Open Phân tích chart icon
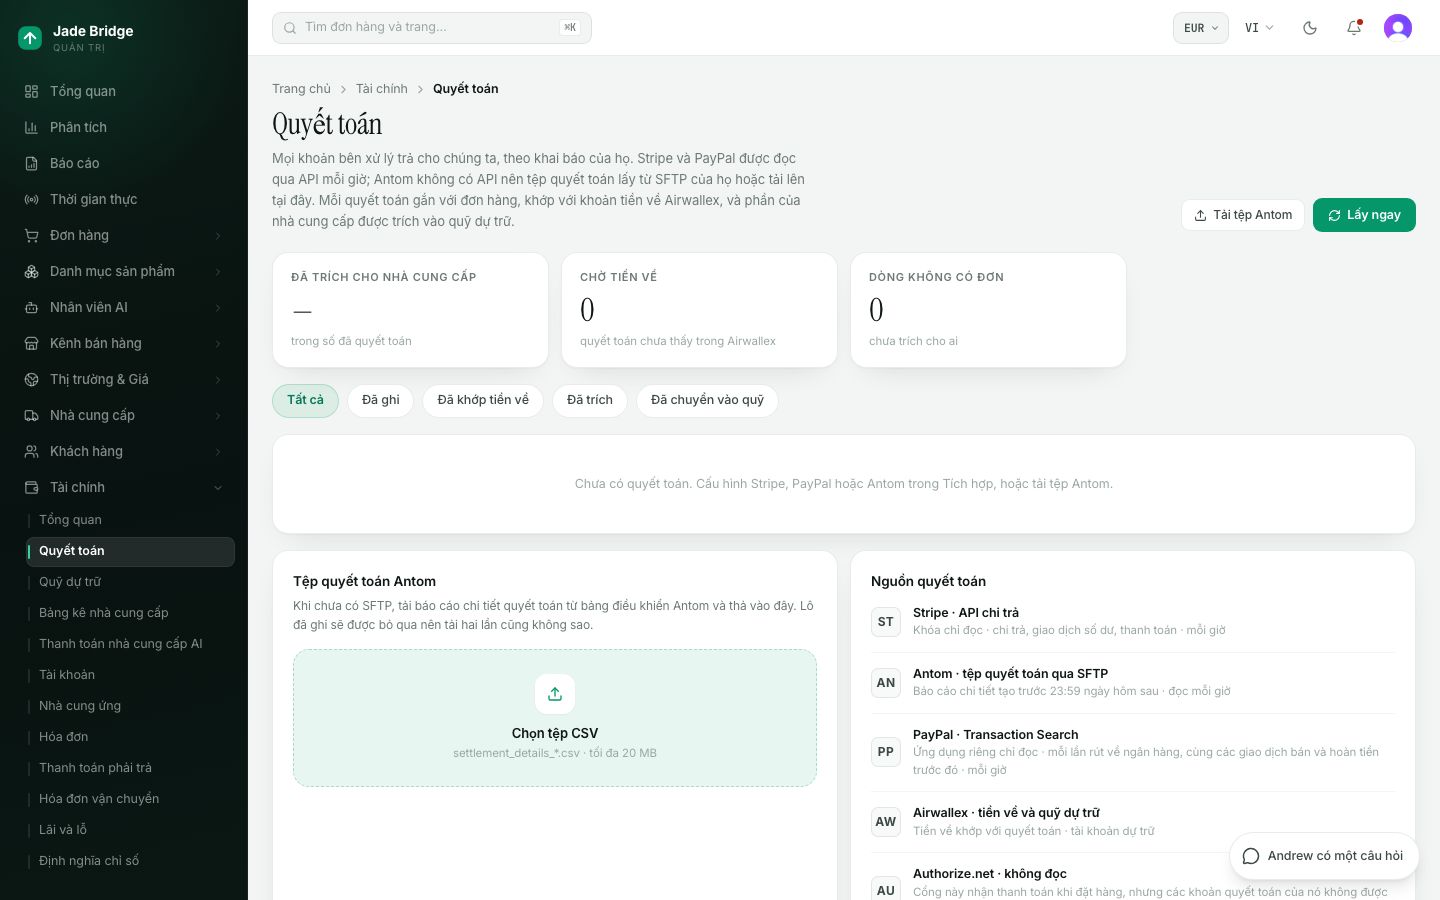Image resolution: width=1440 pixels, height=900 pixels. (x=31, y=127)
